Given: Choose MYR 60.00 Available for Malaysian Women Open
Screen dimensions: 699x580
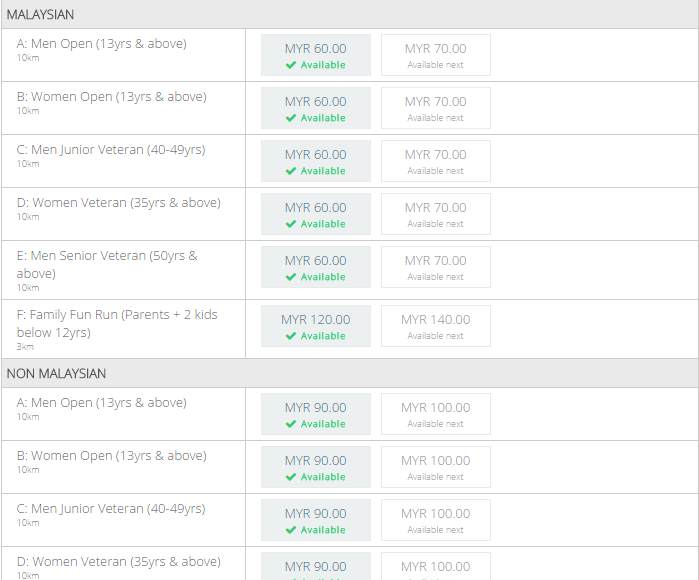Looking at the screenshot, I should coord(316,108).
